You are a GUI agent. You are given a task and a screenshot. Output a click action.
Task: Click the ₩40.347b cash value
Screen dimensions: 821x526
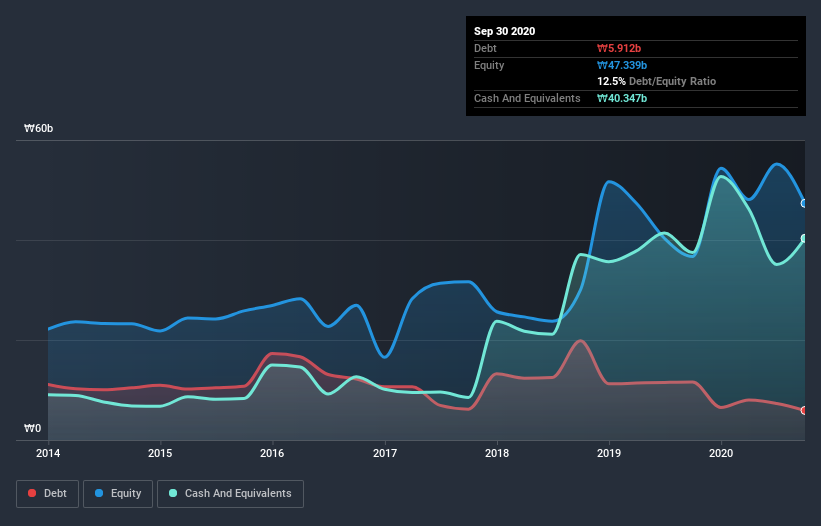point(622,98)
